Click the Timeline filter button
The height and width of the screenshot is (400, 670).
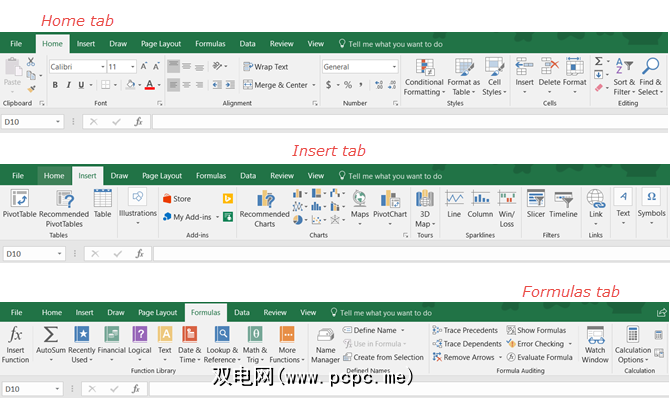563,204
